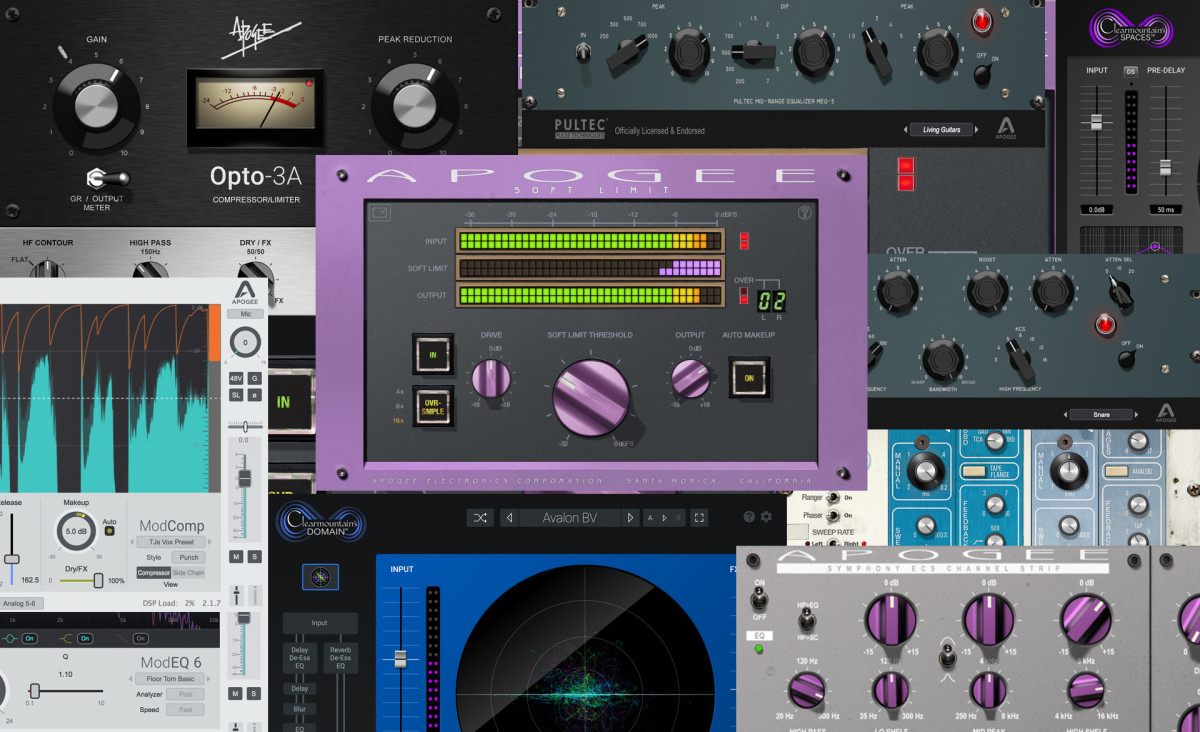Open the Analyzer dropdown showing Post
The image size is (1200, 732).
(186, 694)
